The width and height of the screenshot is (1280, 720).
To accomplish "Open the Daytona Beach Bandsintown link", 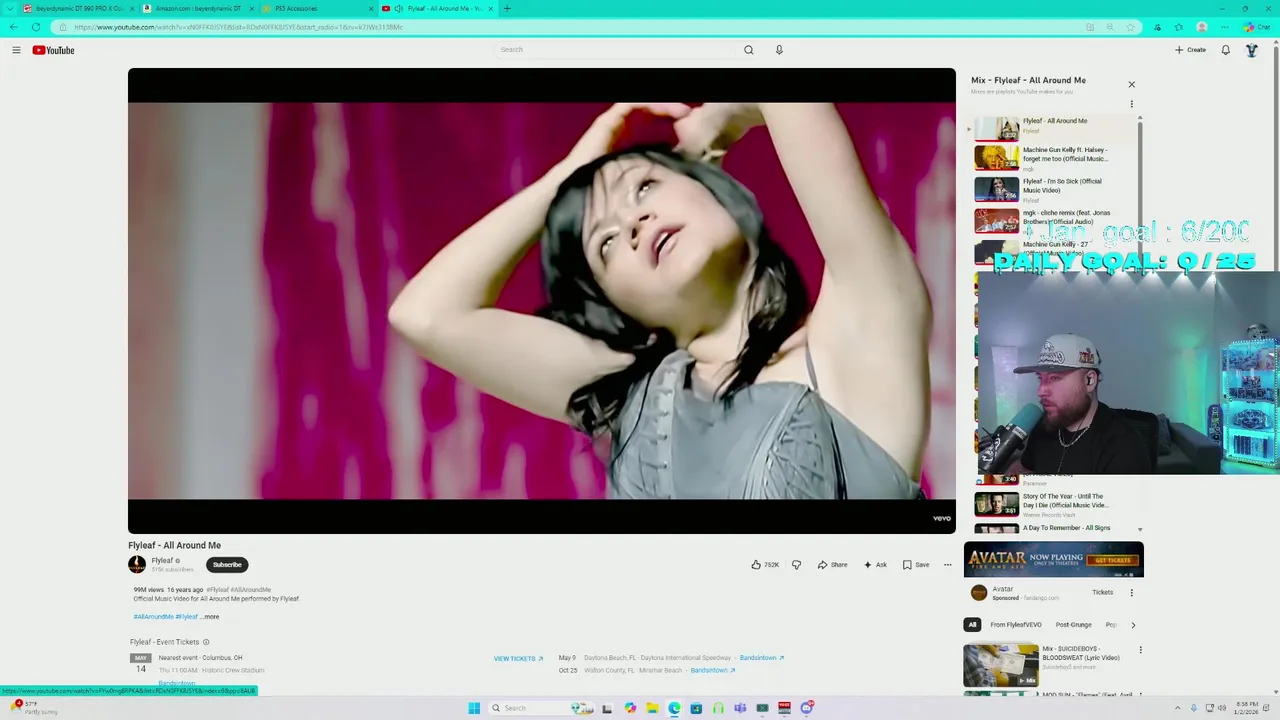I will click(761, 658).
